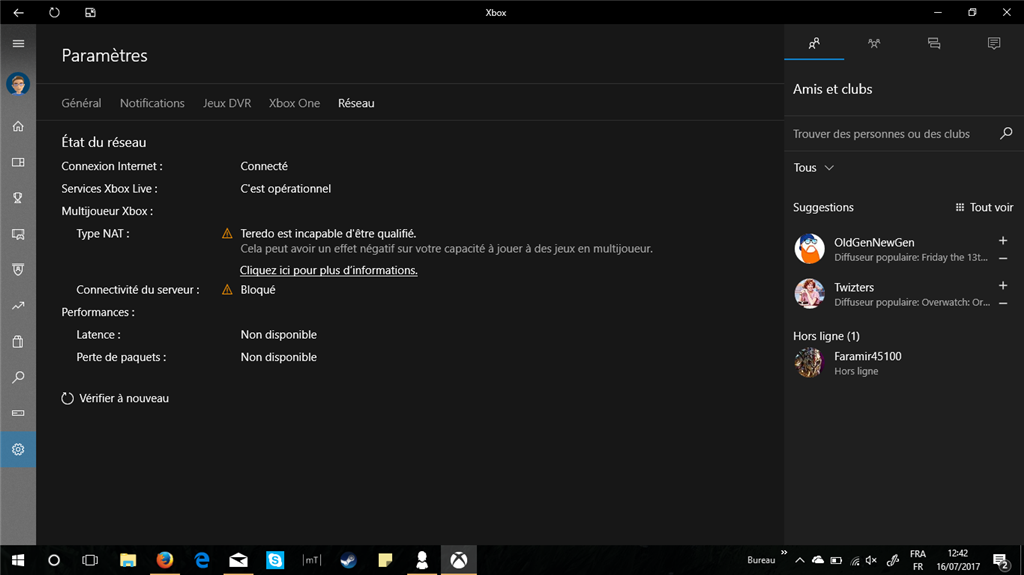
Task: Open the profile avatar in sidebar
Action: tap(18, 84)
